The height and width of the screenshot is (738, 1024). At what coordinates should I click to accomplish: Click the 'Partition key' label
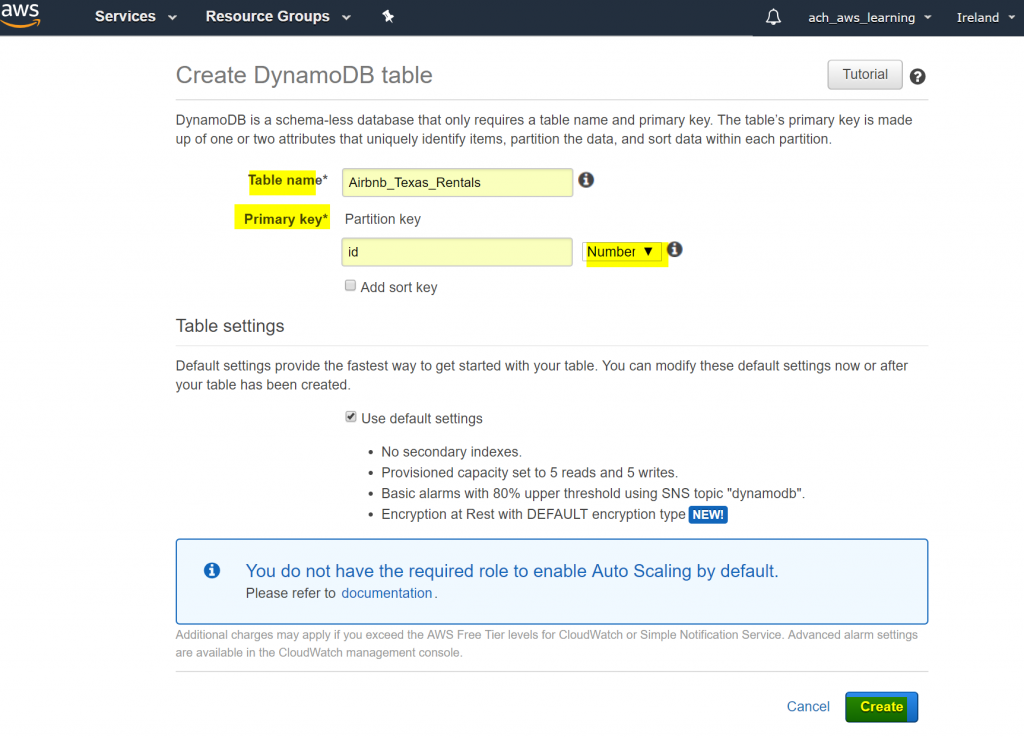[x=383, y=219]
